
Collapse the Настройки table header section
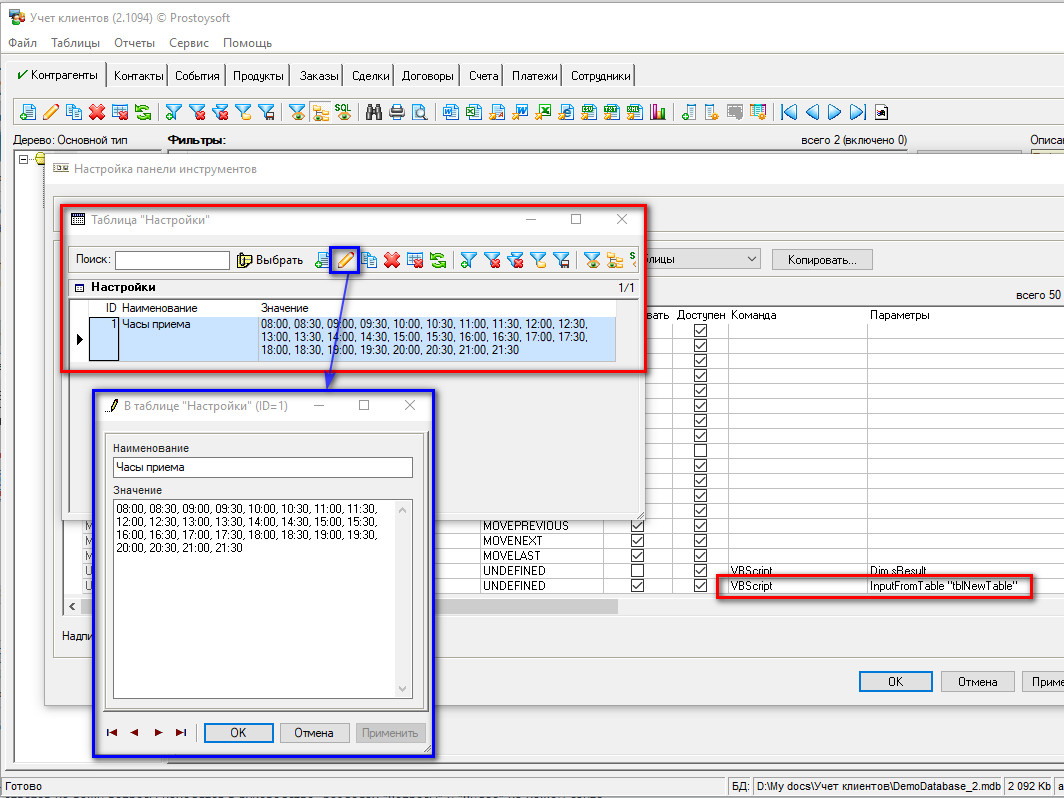pyautogui.click(x=77, y=287)
